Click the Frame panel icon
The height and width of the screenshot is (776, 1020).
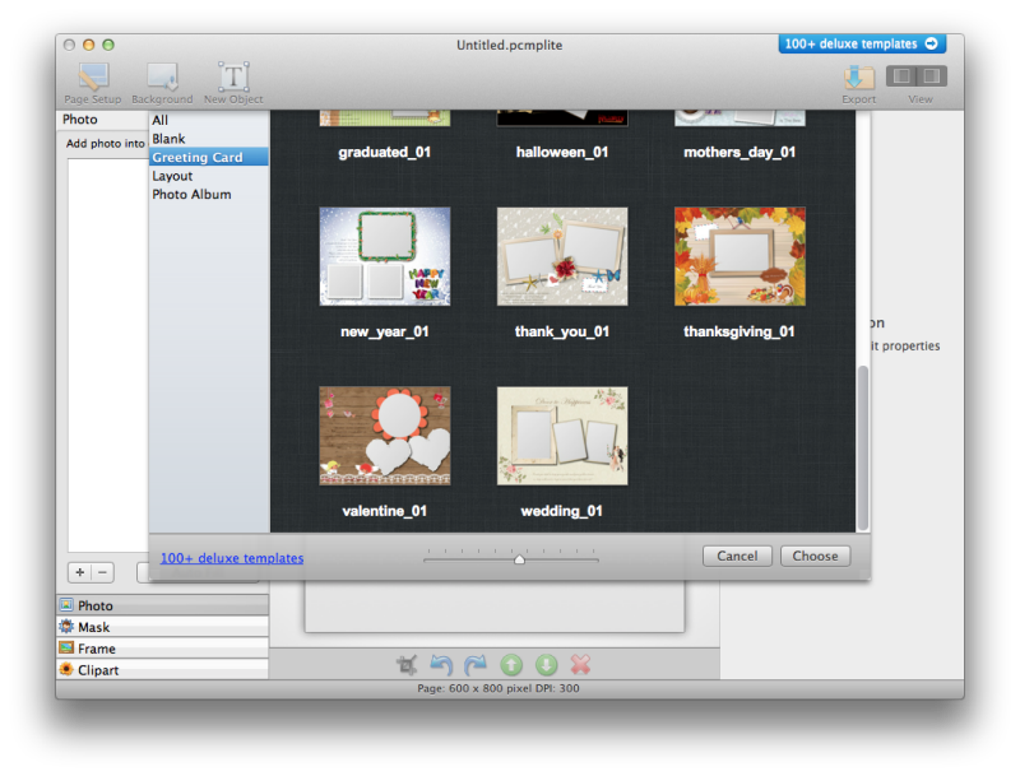(66, 648)
